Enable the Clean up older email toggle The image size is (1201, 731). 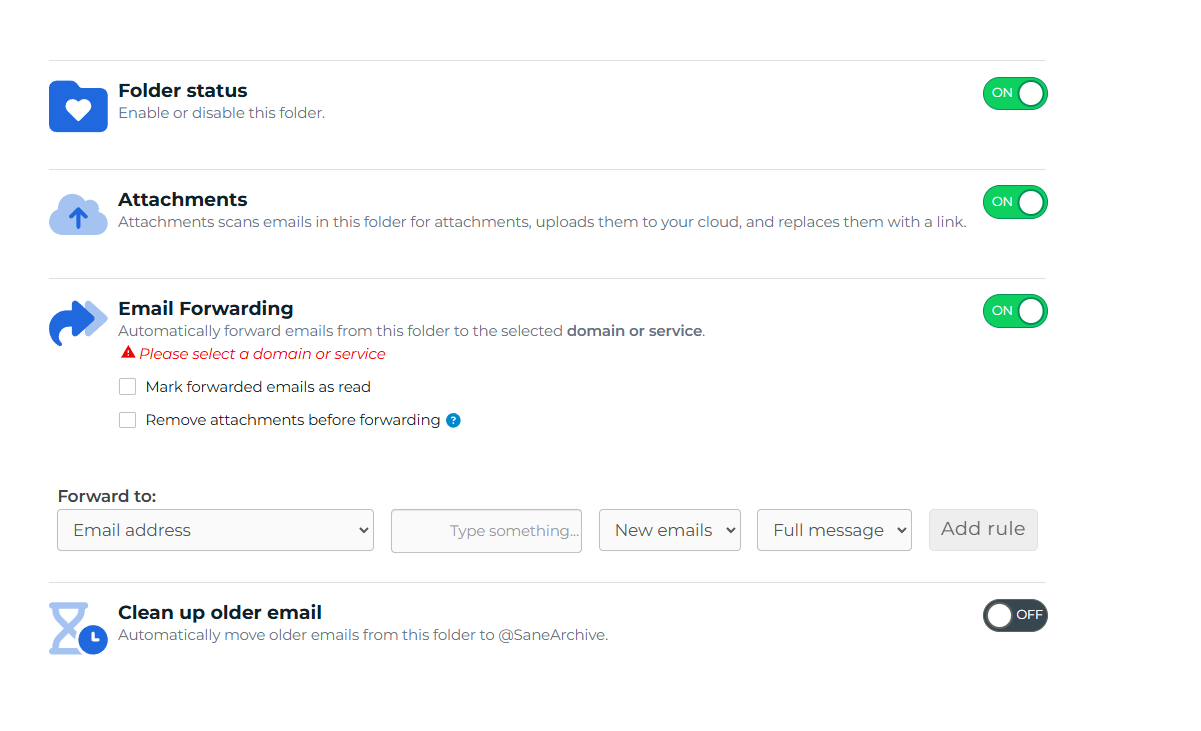click(x=1014, y=615)
